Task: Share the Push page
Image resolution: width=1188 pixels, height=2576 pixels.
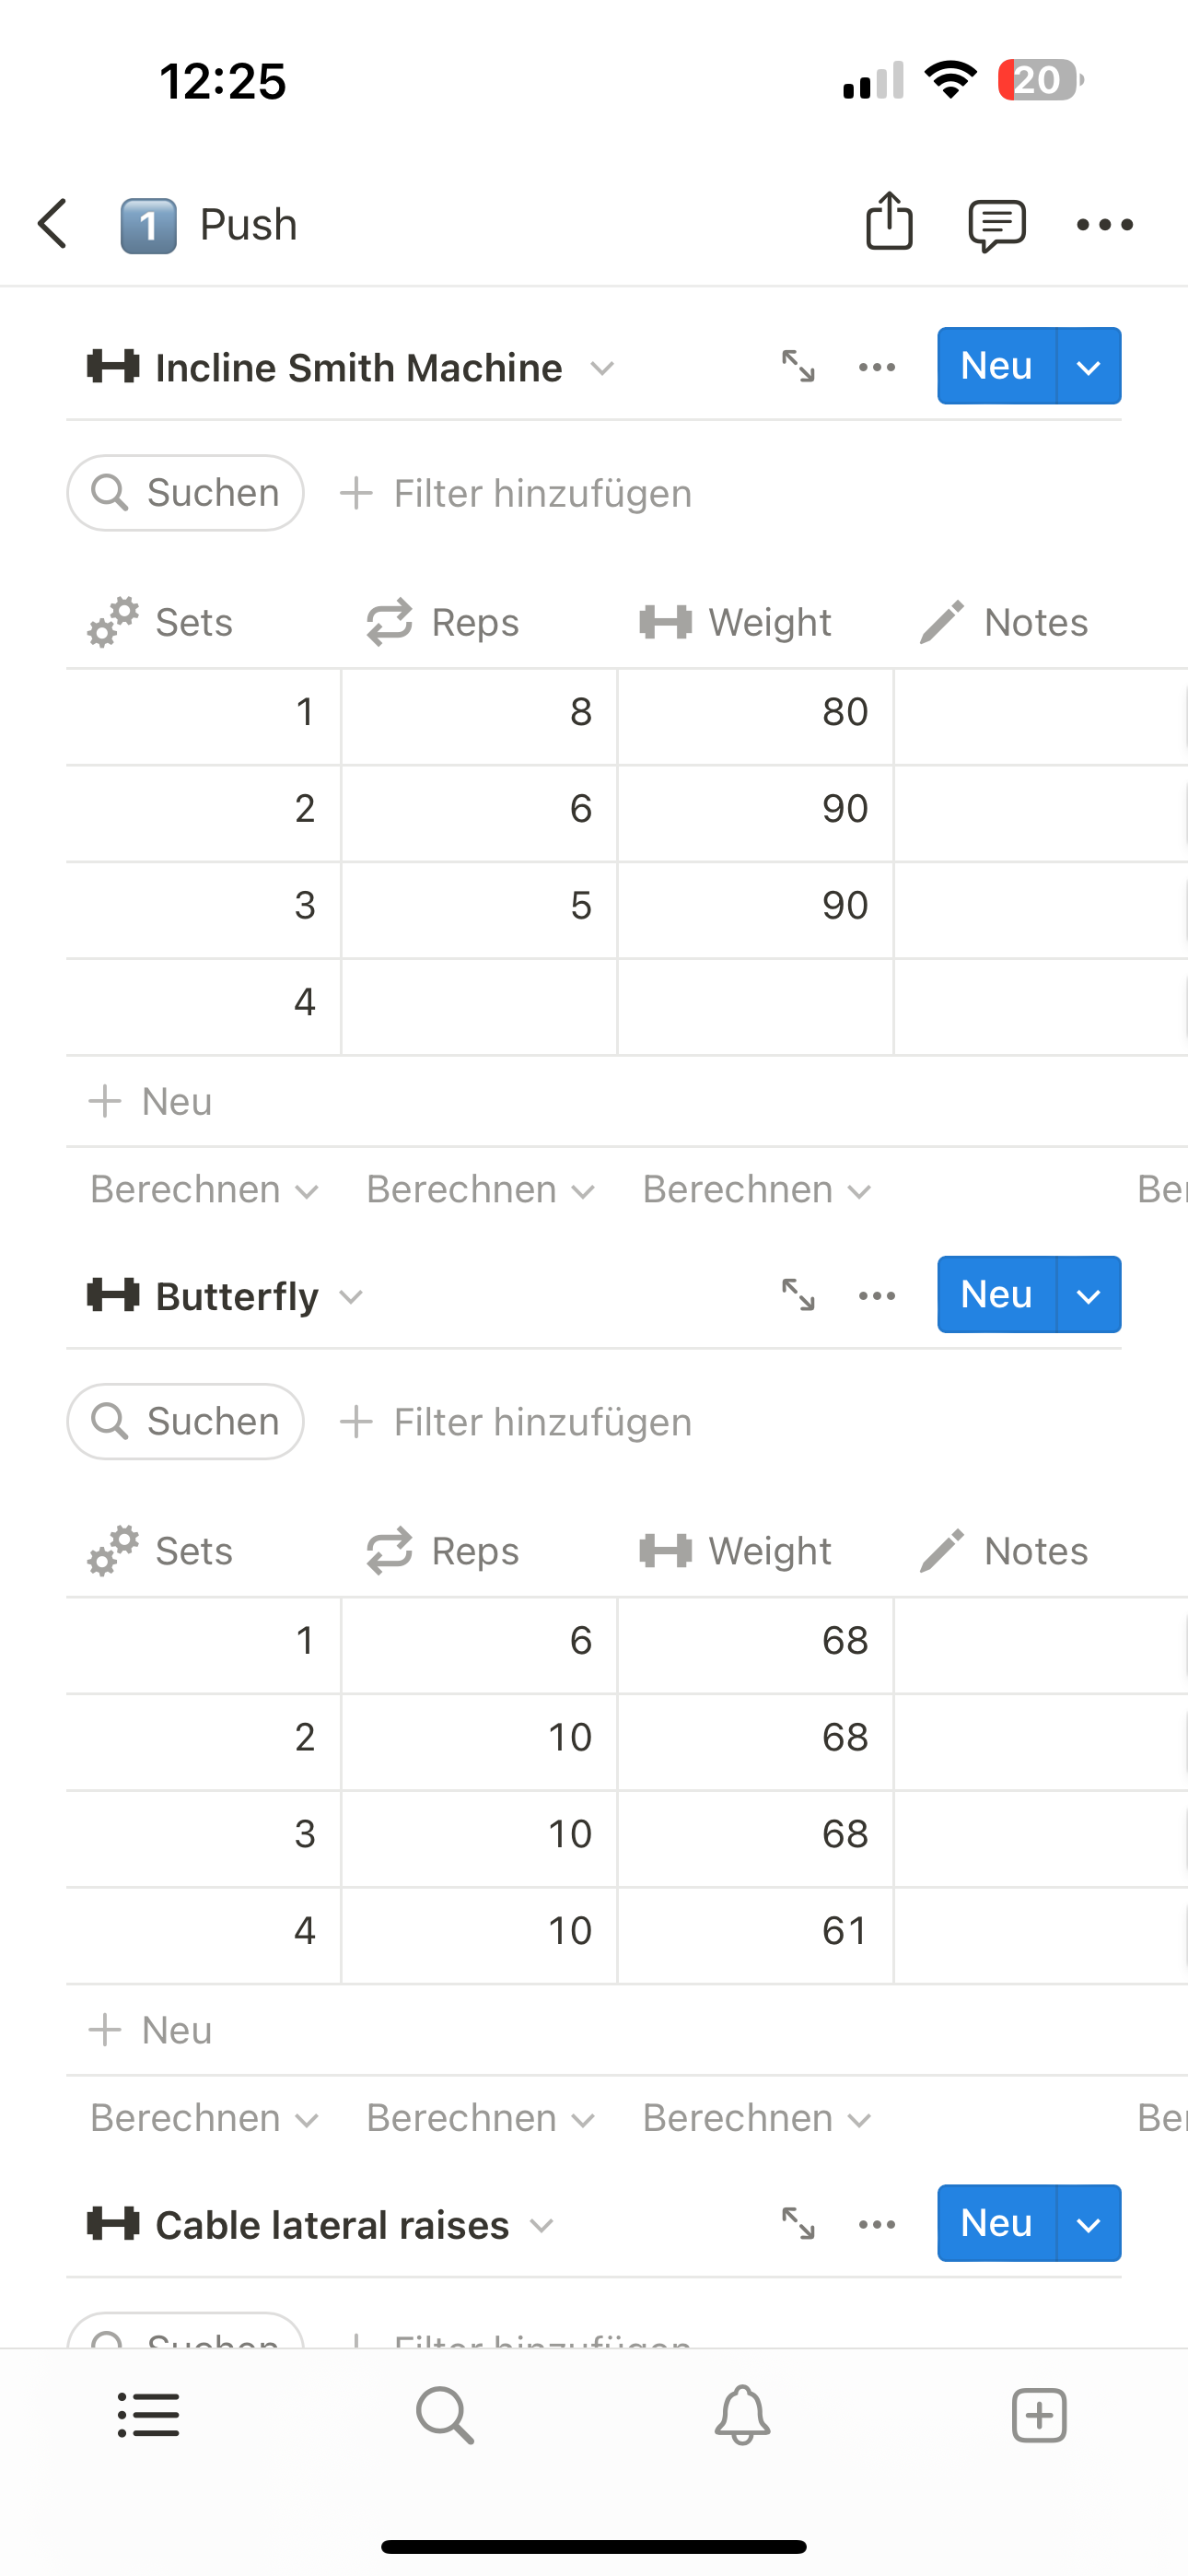Action: 889,223
